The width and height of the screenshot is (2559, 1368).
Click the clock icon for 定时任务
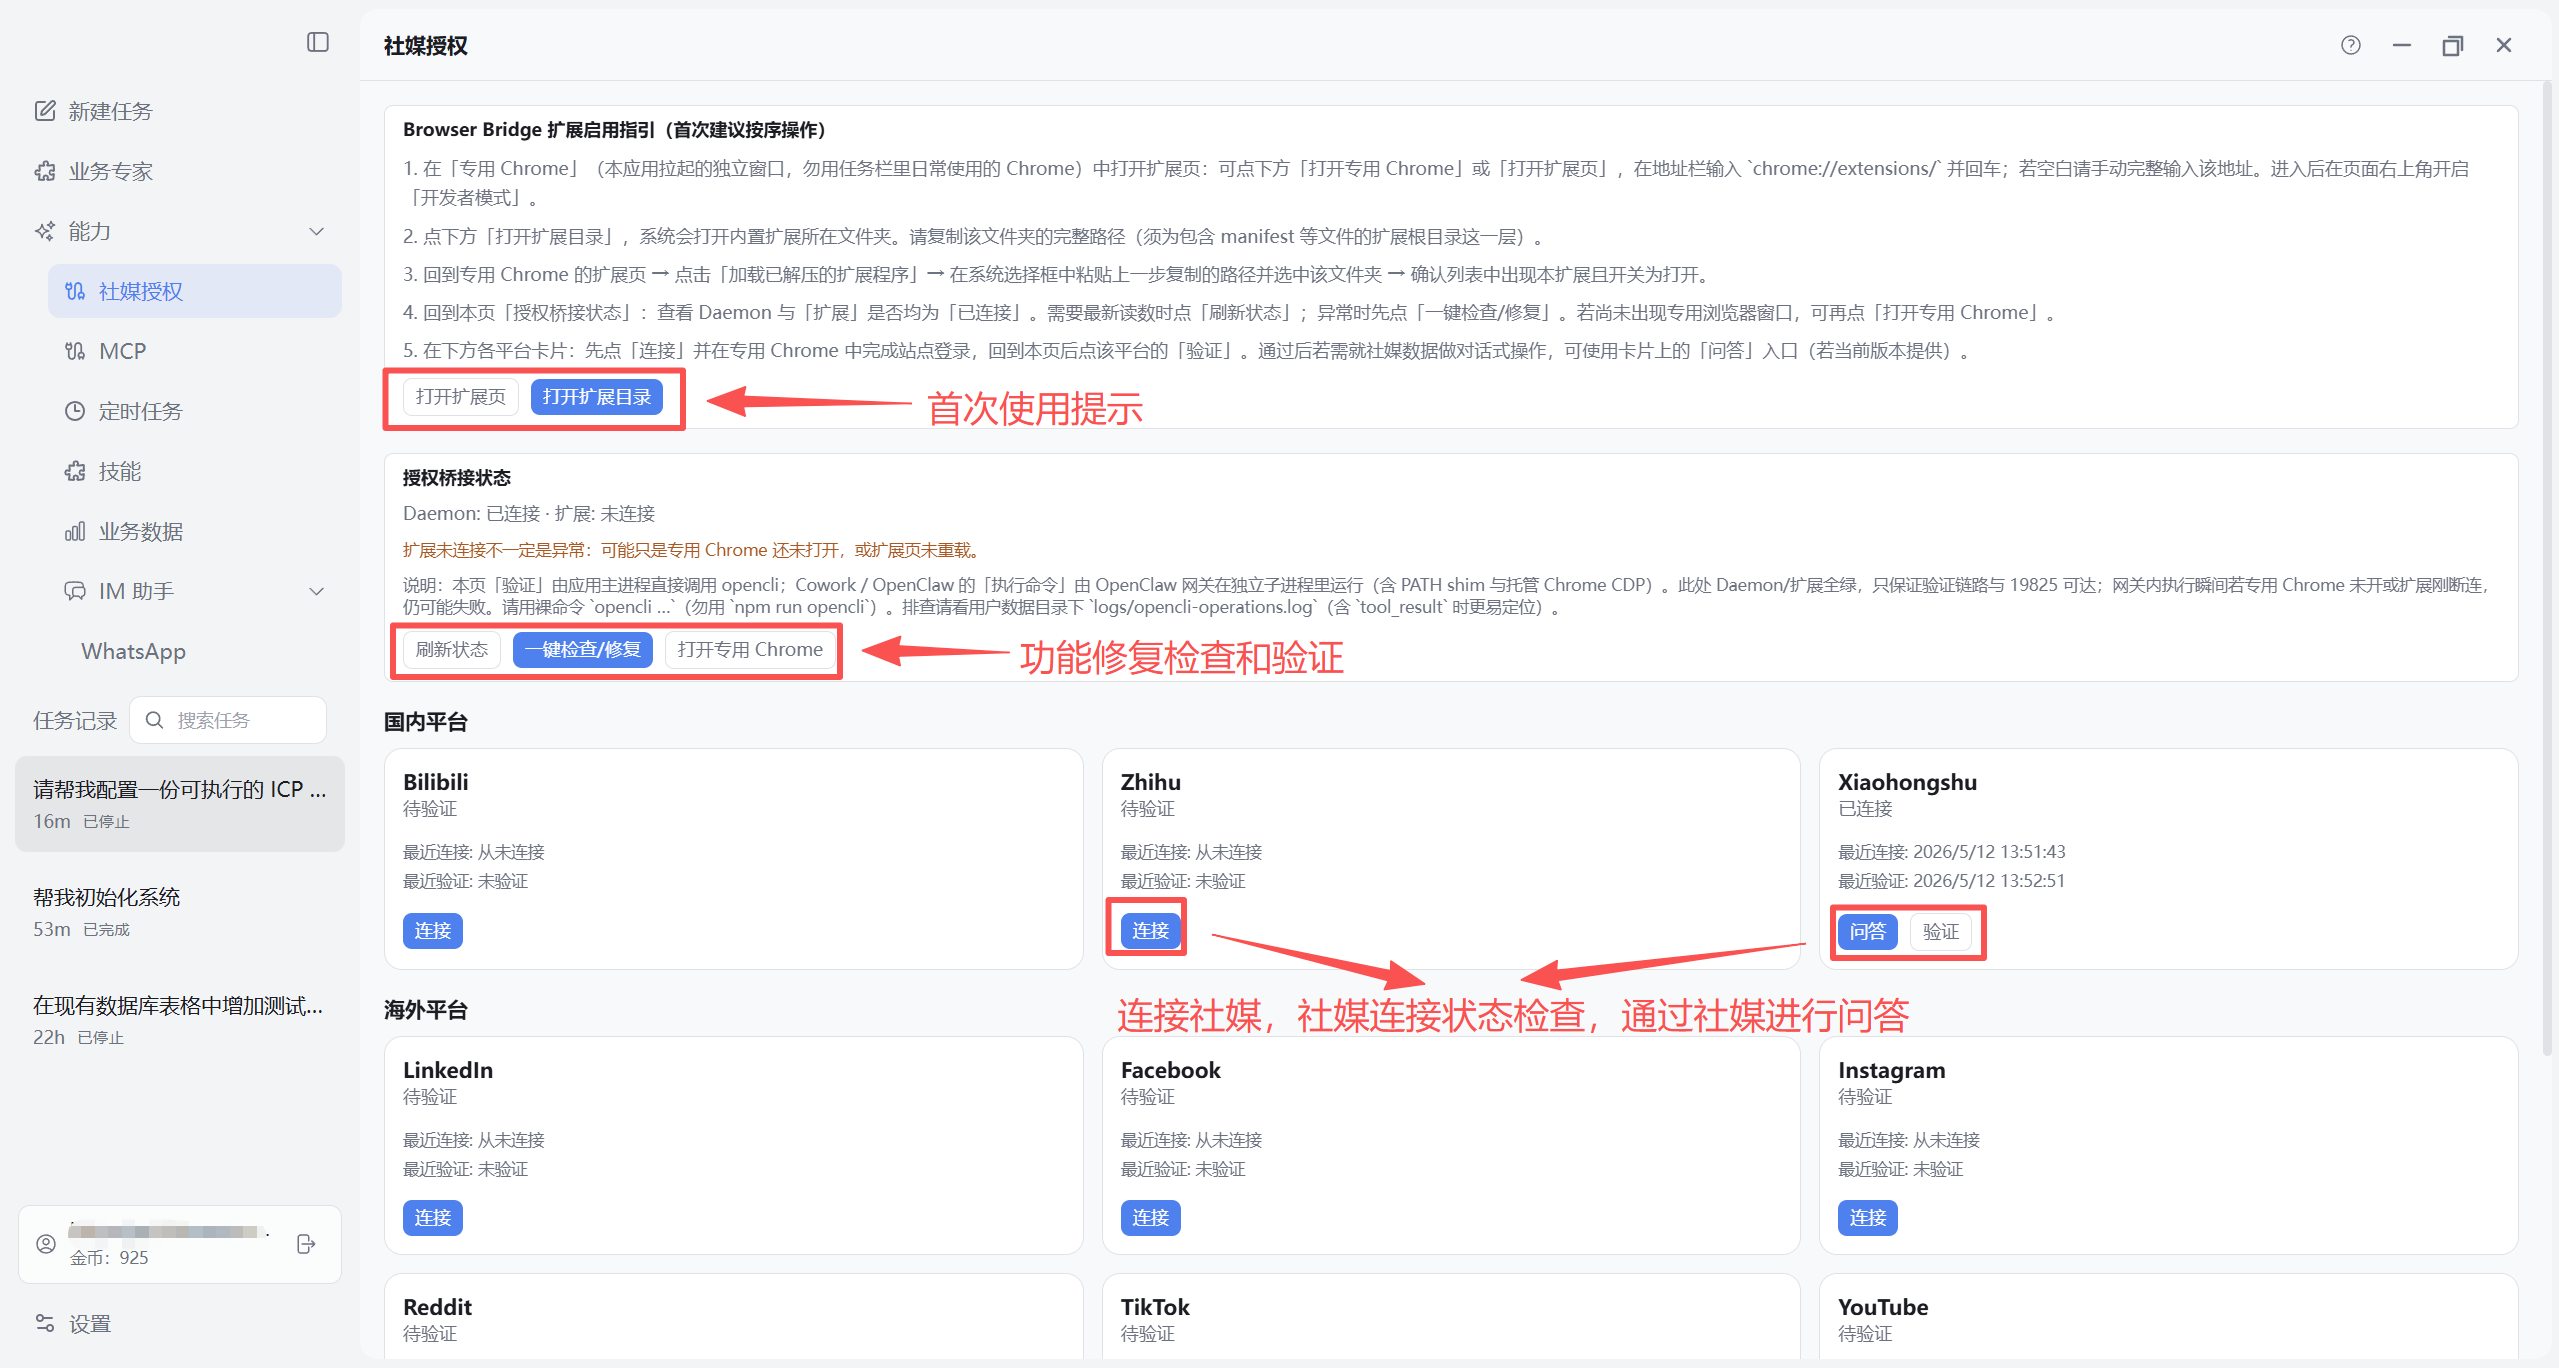pos(75,411)
